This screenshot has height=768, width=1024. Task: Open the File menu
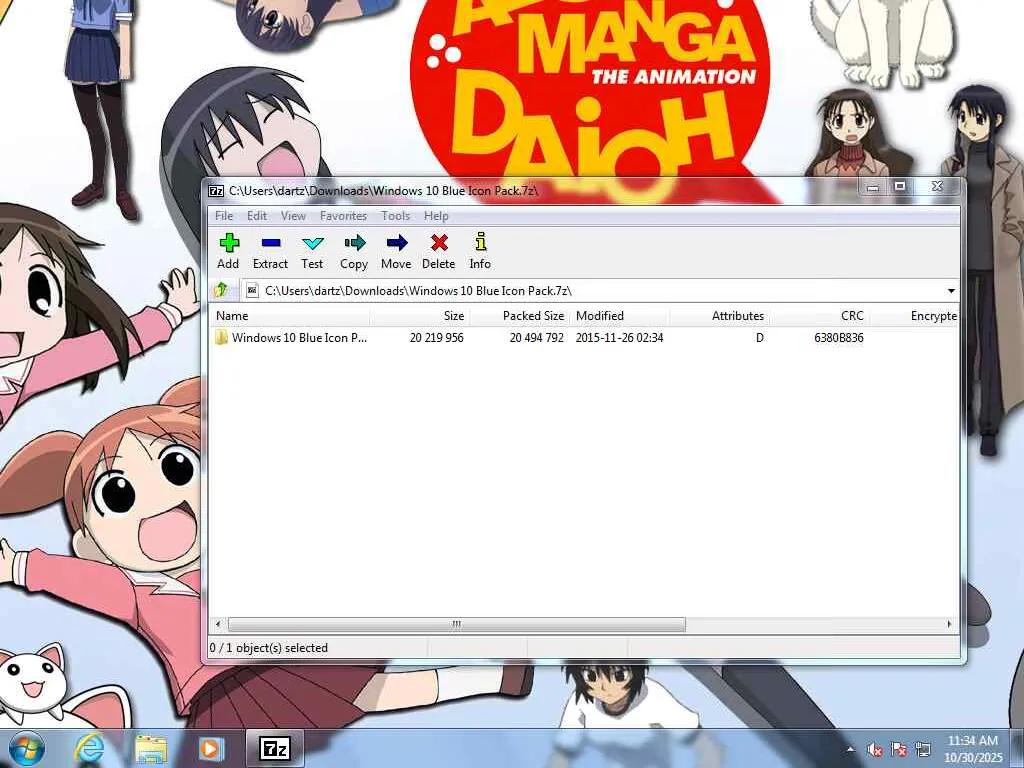(x=224, y=216)
